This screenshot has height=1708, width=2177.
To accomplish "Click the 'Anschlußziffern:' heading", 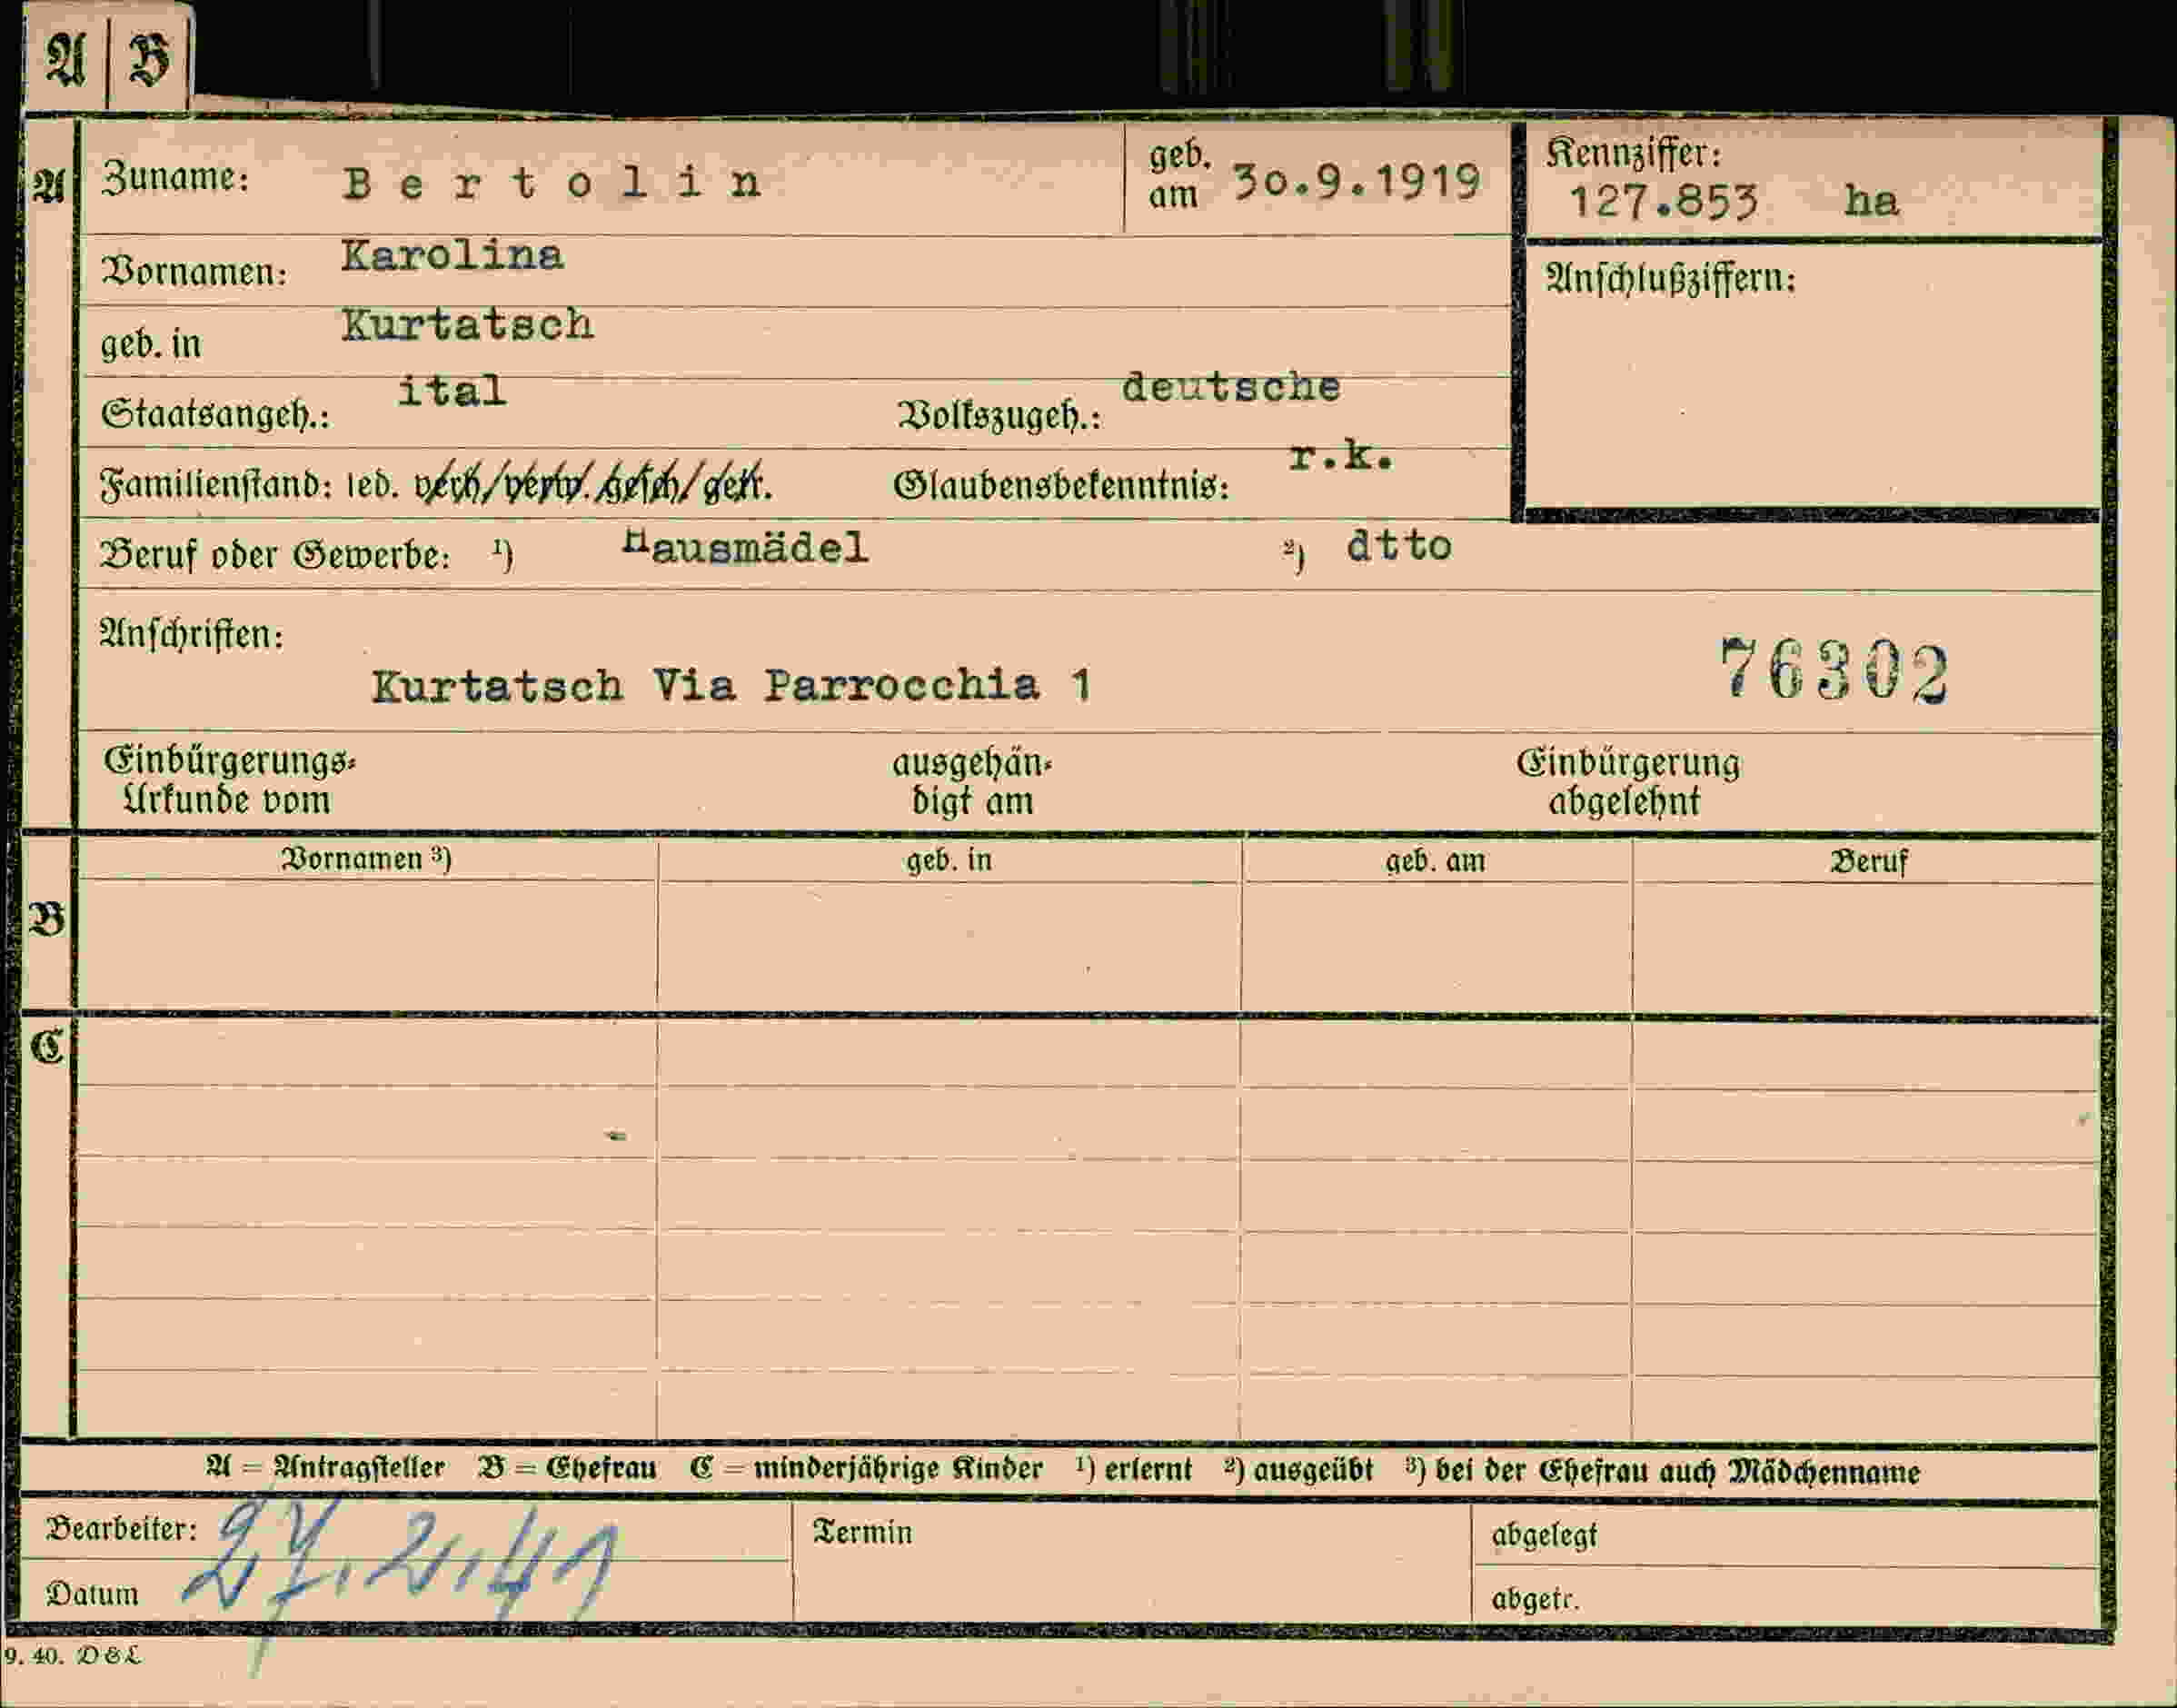I will click(x=1671, y=278).
